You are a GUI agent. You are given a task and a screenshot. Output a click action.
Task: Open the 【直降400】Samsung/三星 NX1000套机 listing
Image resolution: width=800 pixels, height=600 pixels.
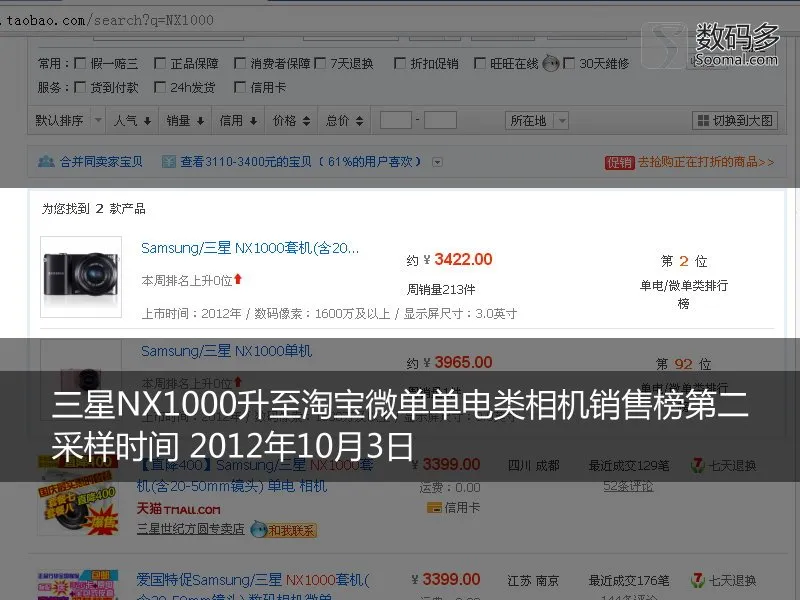[x=255, y=475]
